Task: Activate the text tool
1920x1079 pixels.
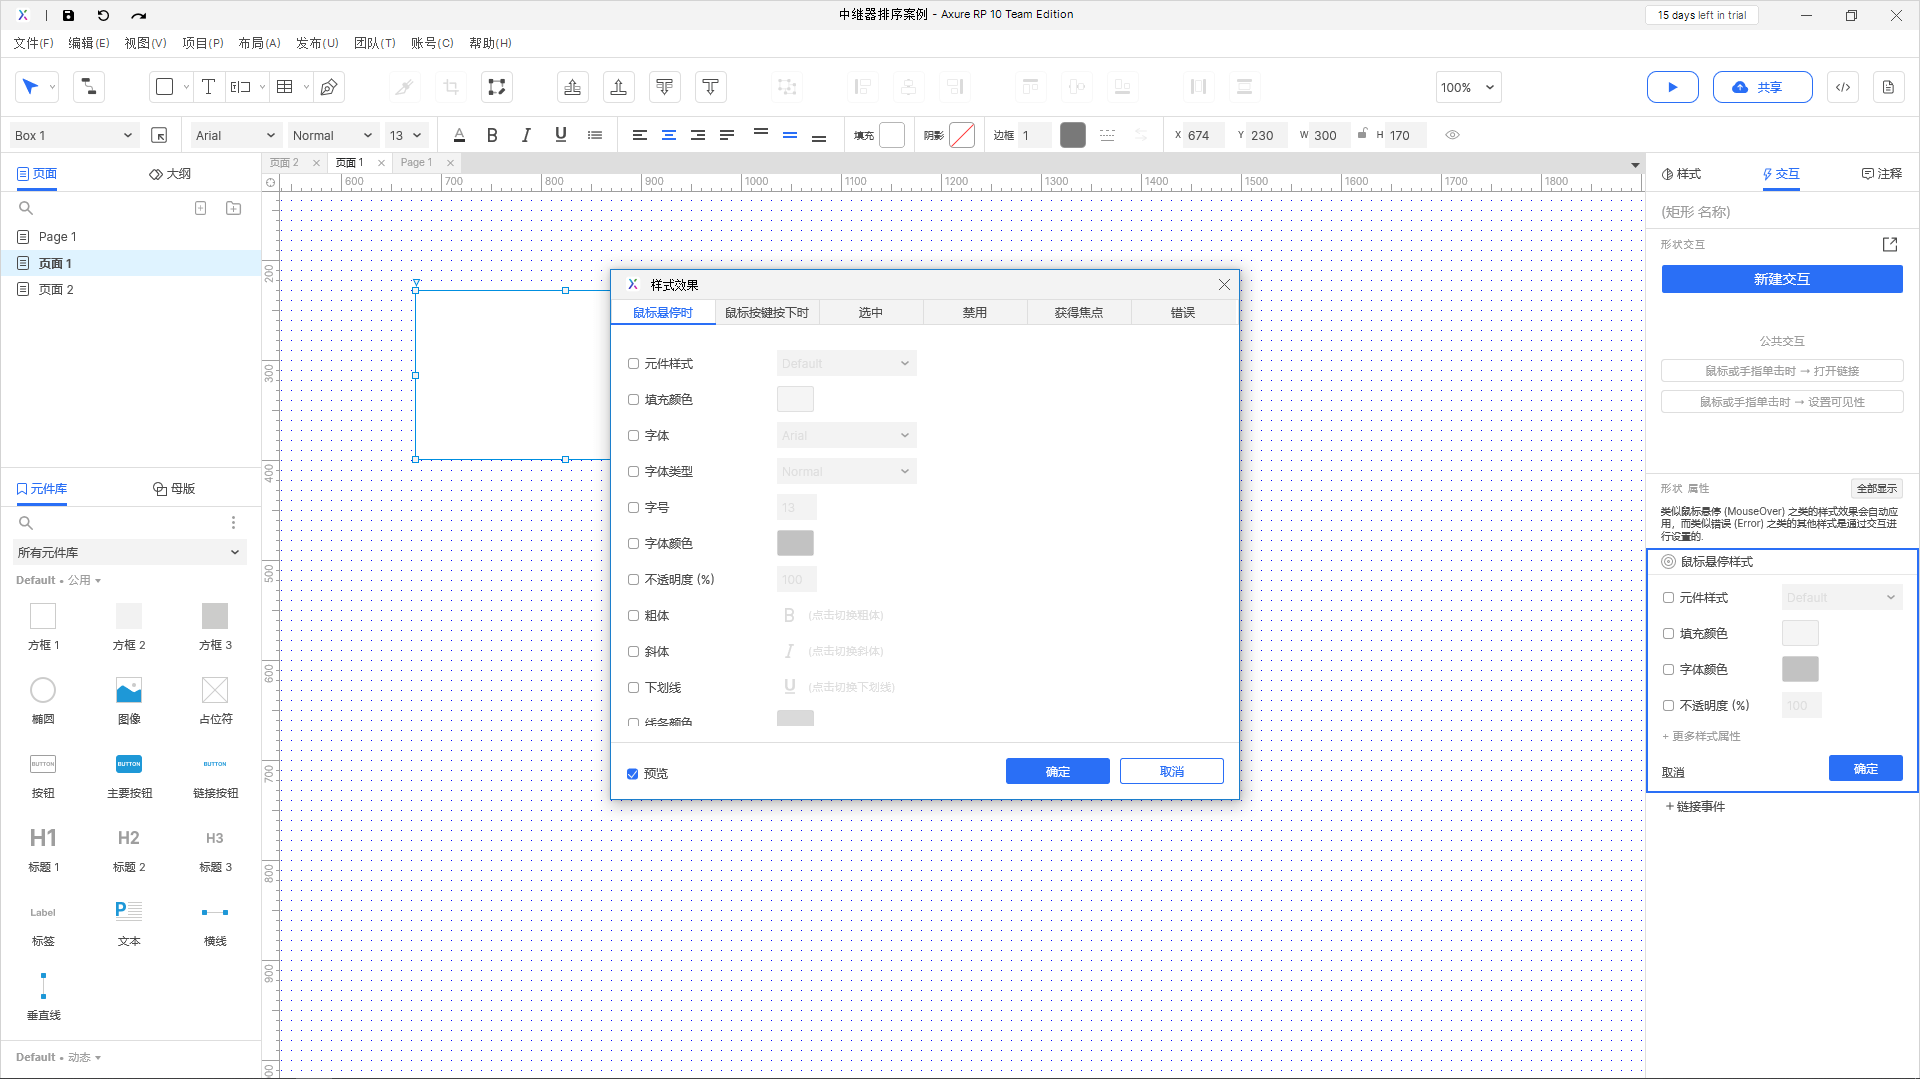Action: (208, 87)
